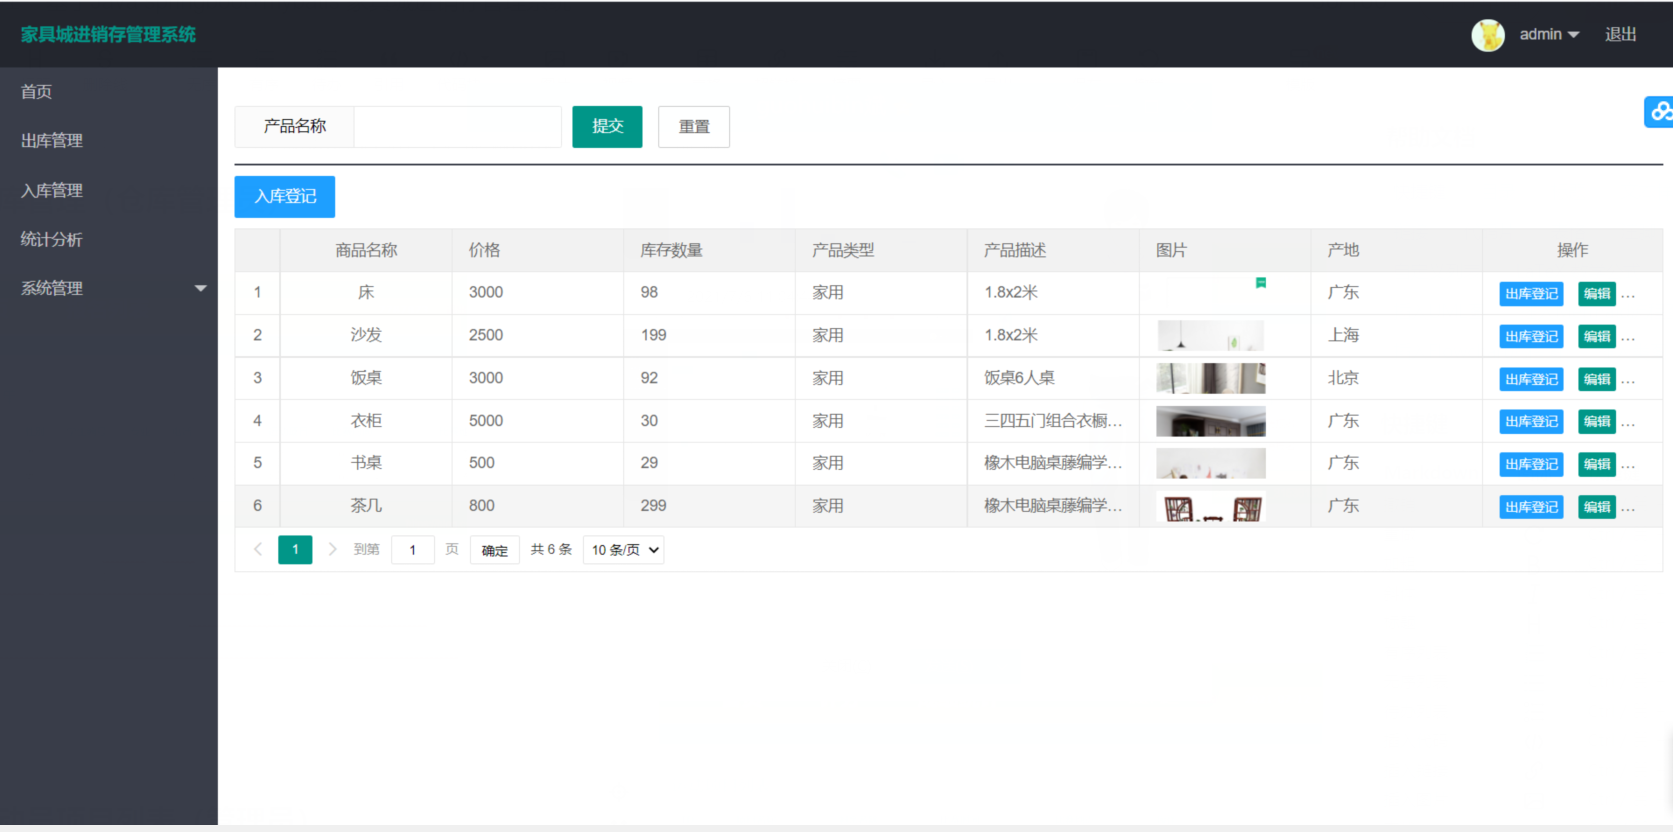Show more actions for 衣柜 row
Viewport: 1673px width, 832px height.
tap(1629, 423)
